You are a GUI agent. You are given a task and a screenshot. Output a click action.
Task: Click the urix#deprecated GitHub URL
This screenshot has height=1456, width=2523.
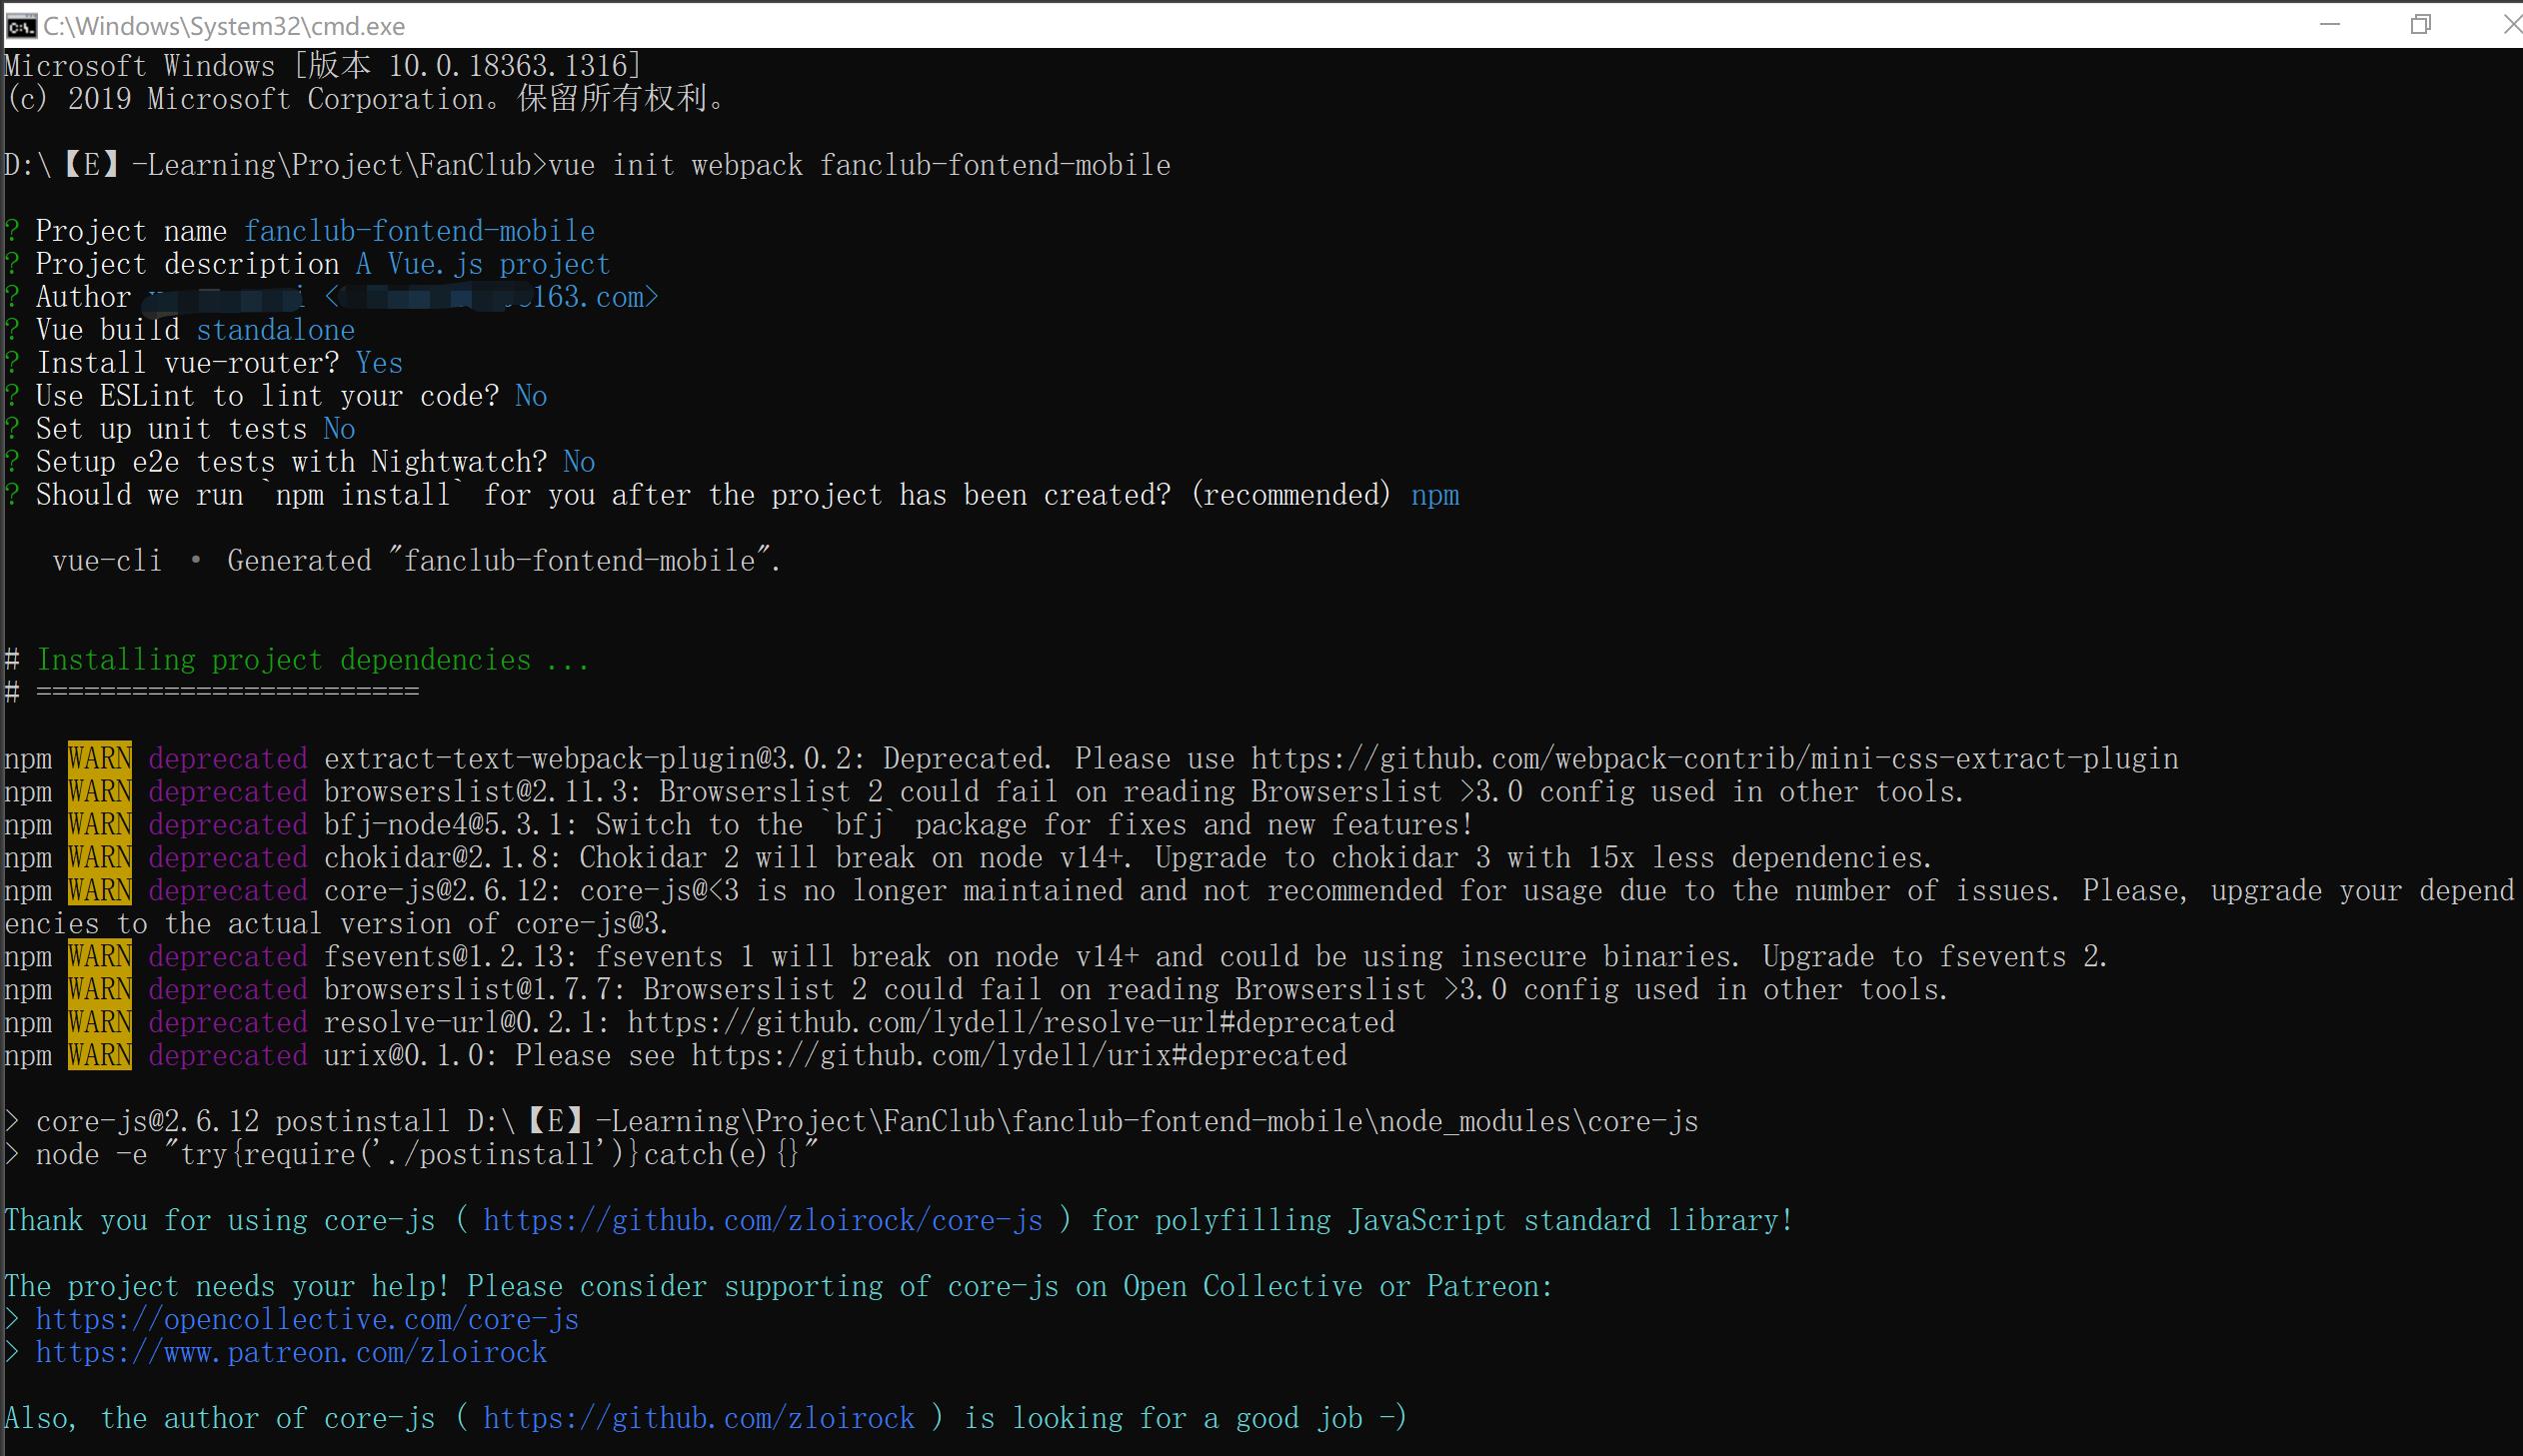[1019, 1056]
